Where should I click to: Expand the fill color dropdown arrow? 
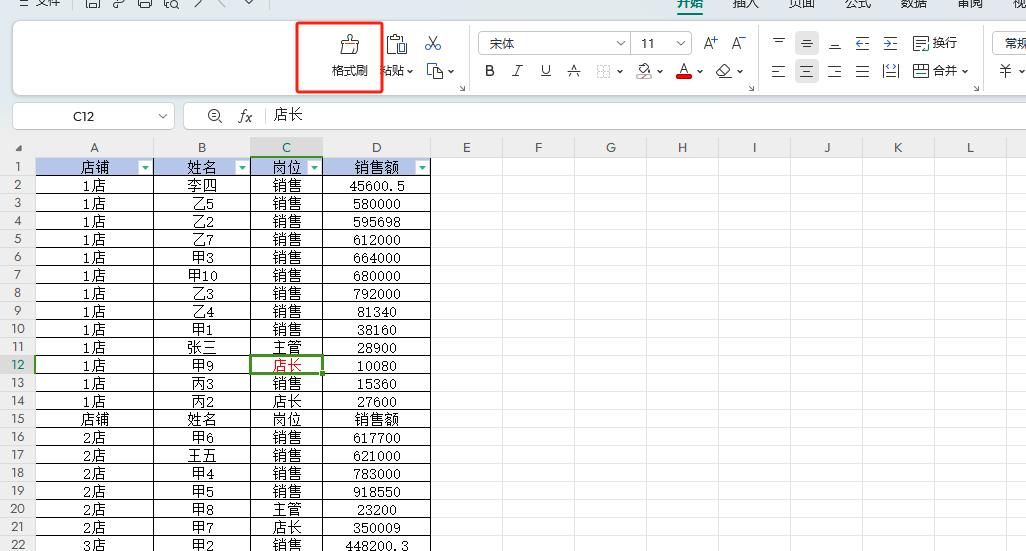point(660,71)
